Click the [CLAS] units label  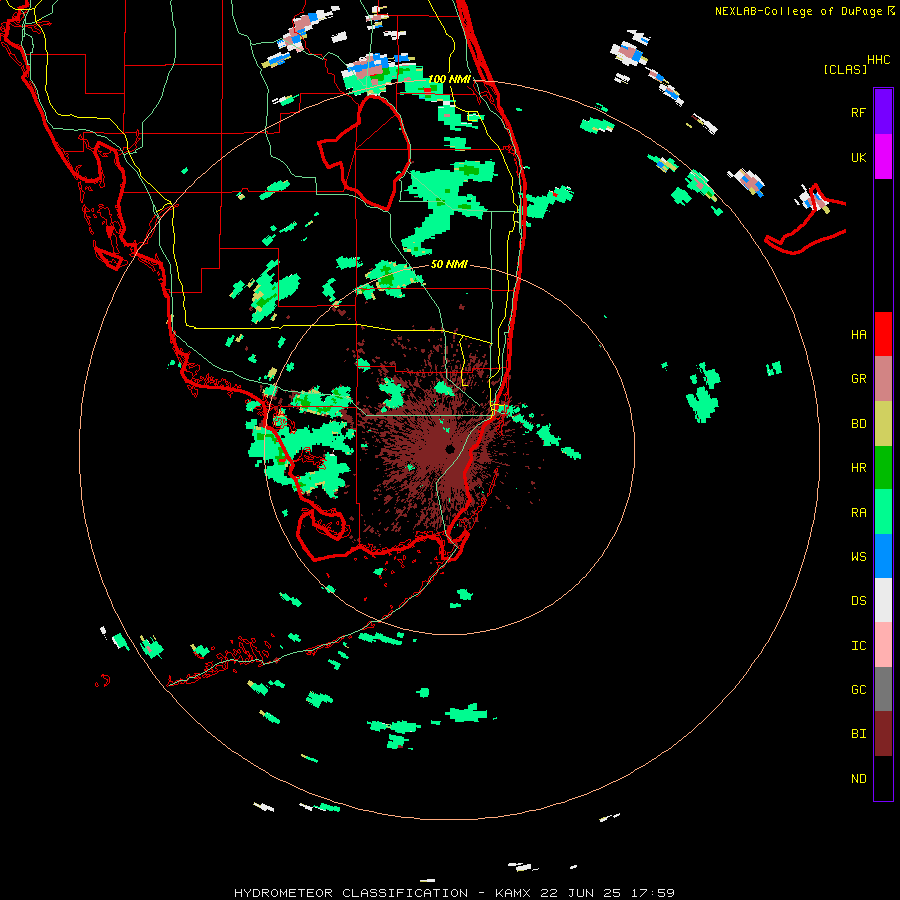coord(845,69)
